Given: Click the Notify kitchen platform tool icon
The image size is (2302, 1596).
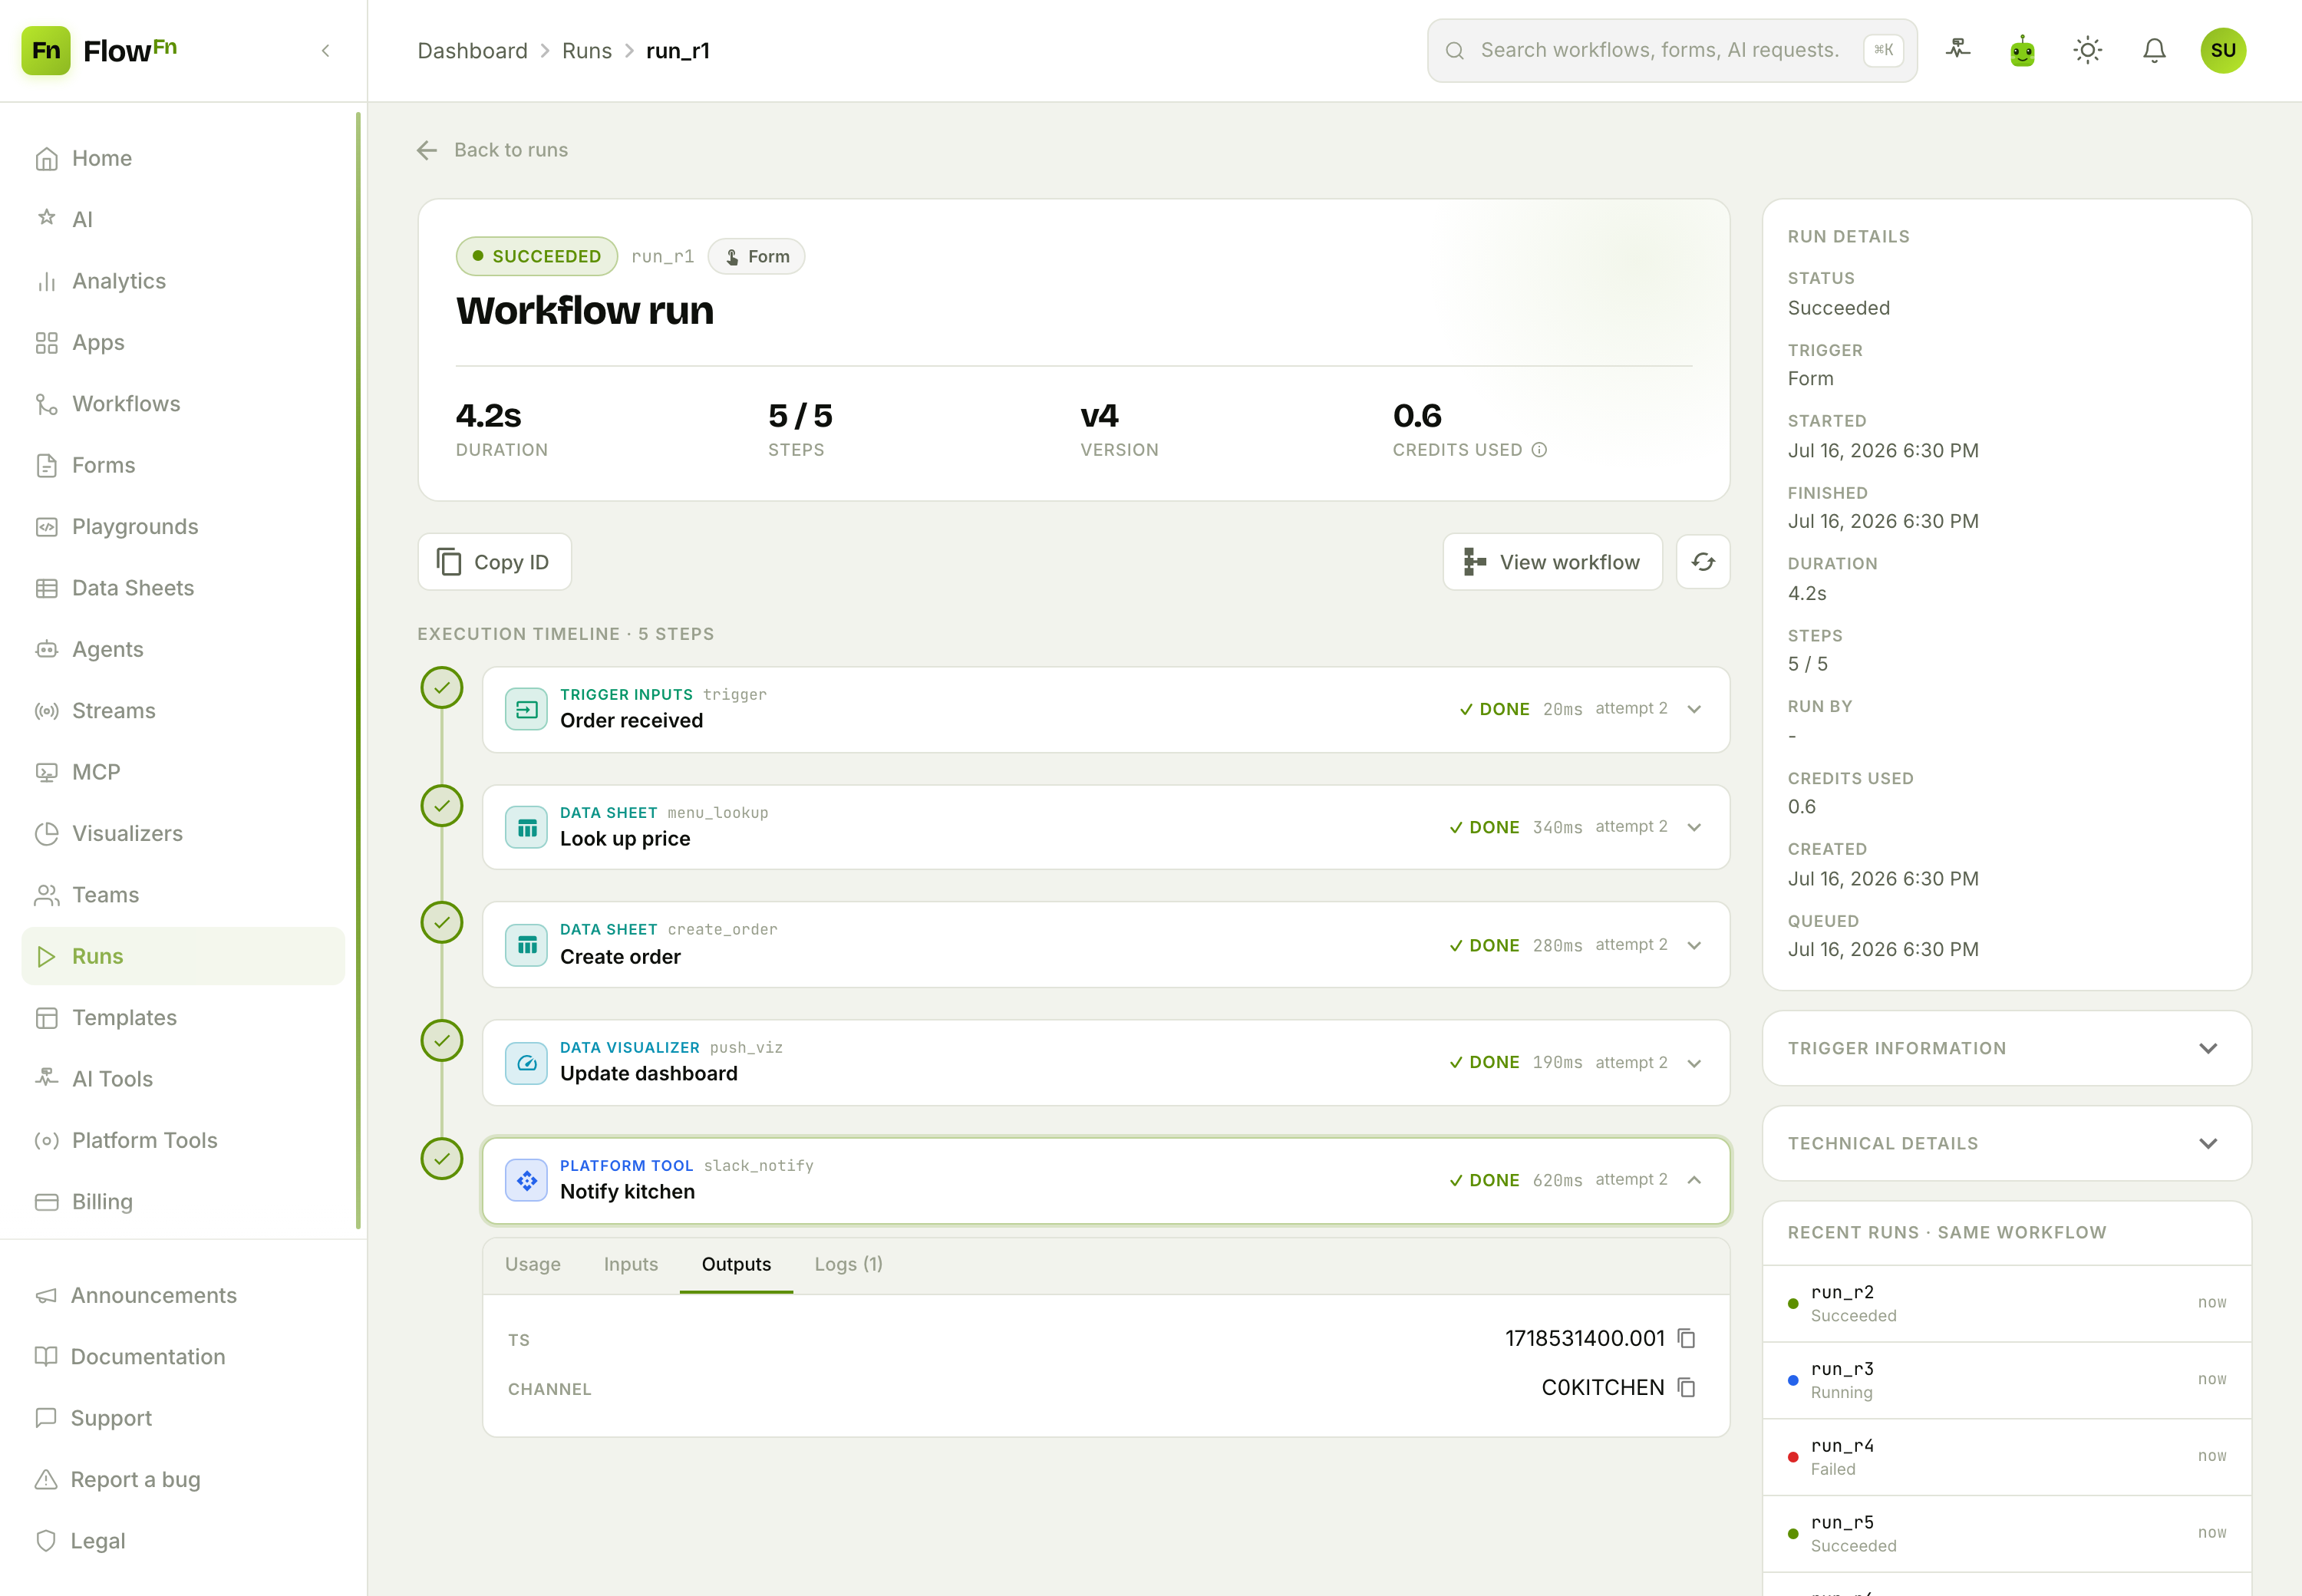Looking at the screenshot, I should [527, 1181].
